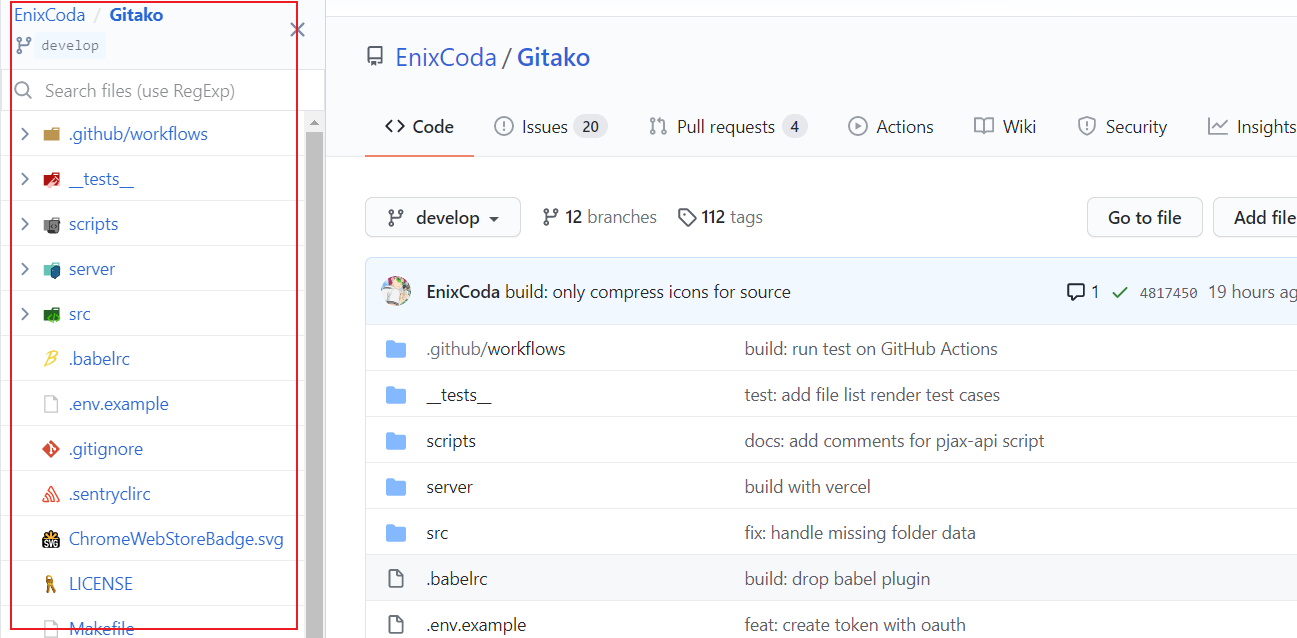The image size is (1297, 638).
Task: Click the file icon beside .env.example in sidebar
Action: (x=51, y=404)
